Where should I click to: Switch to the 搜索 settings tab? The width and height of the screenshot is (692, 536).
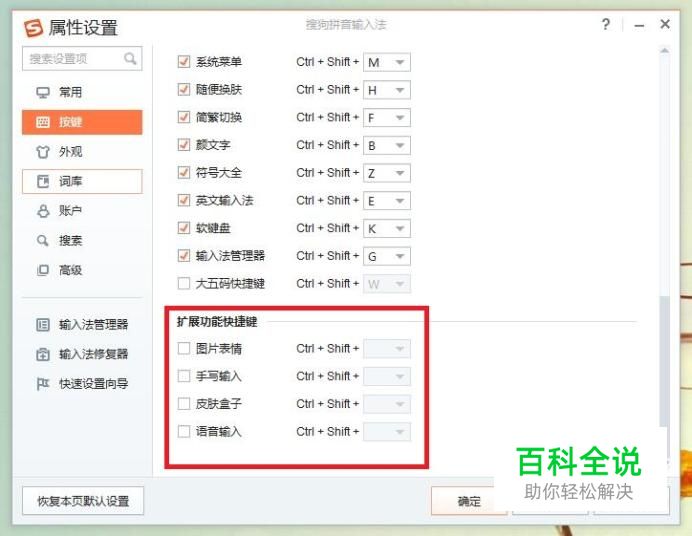click(82, 240)
